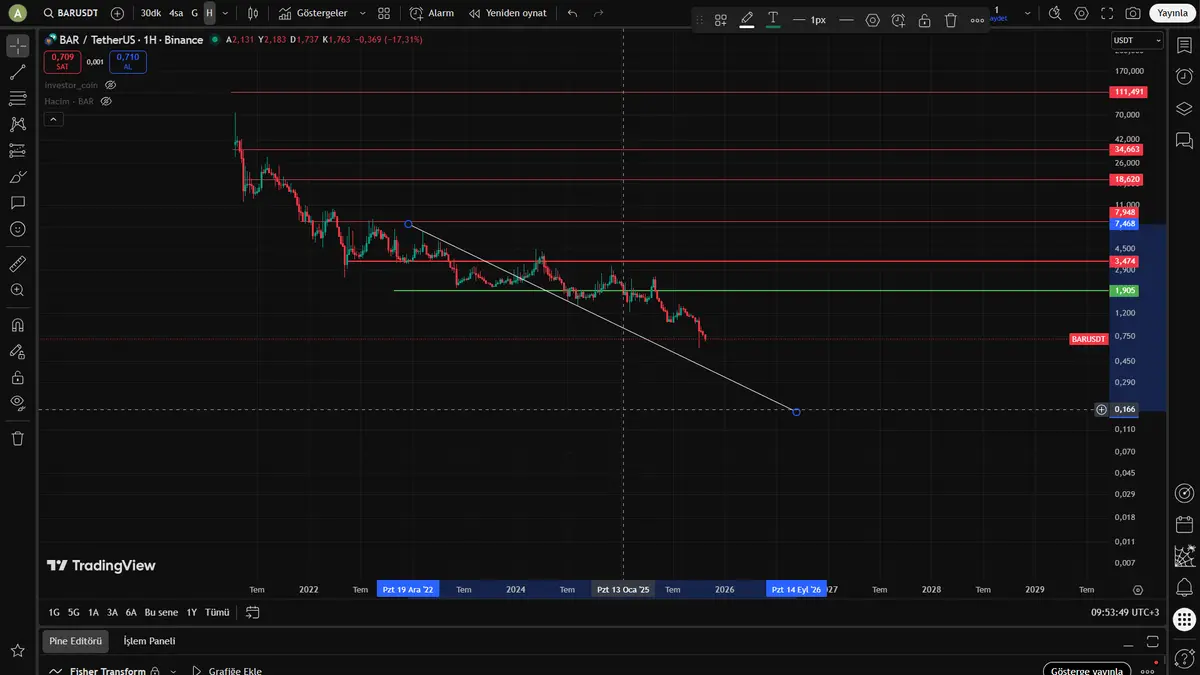Viewport: 1200px width, 675px height.
Task: Collapse the indicator legend chevron
Action: coord(53,119)
